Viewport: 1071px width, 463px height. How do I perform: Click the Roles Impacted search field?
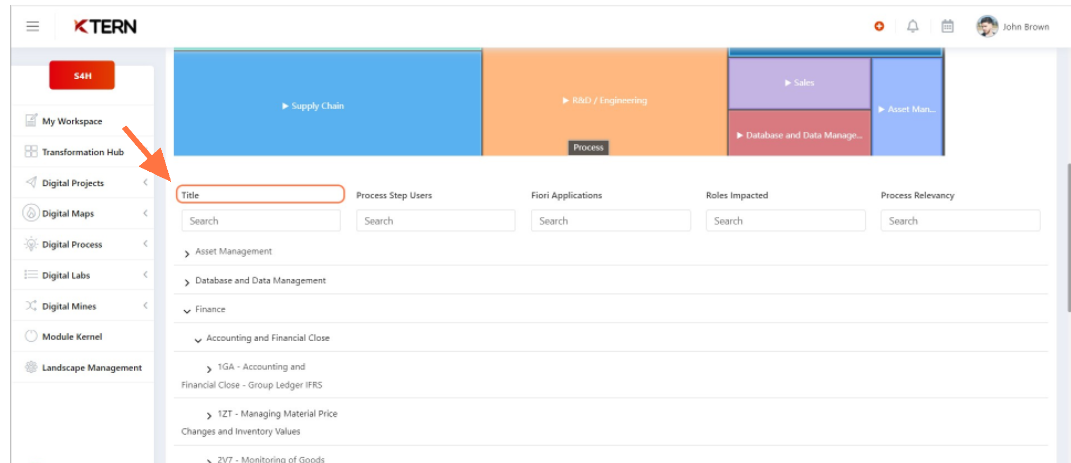click(x=785, y=221)
